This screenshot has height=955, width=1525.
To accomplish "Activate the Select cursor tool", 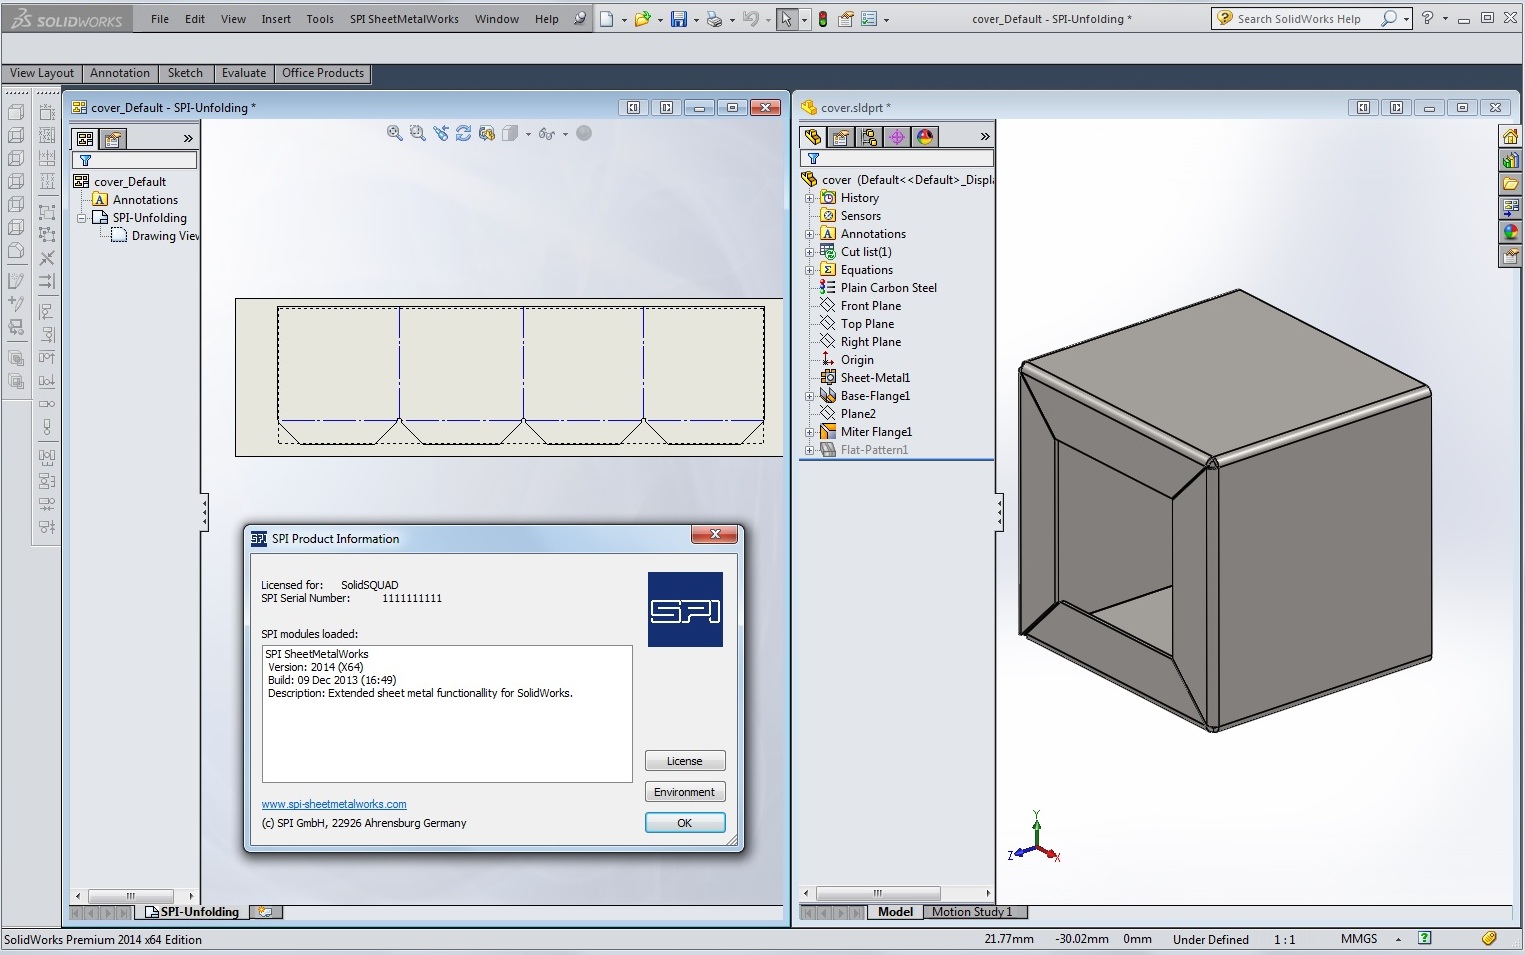I will pos(787,19).
